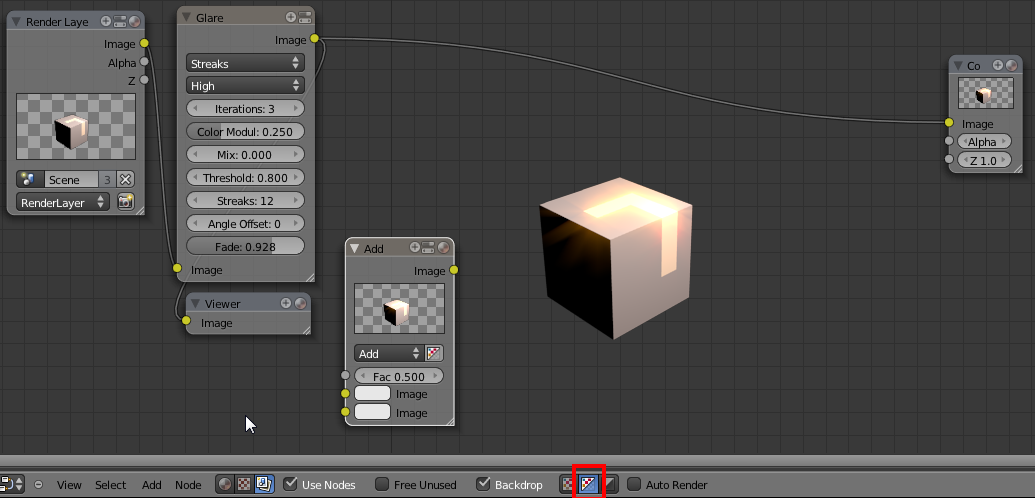Image resolution: width=1035 pixels, height=498 pixels.
Task: Toggle hidden sockets on Render Layers node
Action: click(x=106, y=21)
